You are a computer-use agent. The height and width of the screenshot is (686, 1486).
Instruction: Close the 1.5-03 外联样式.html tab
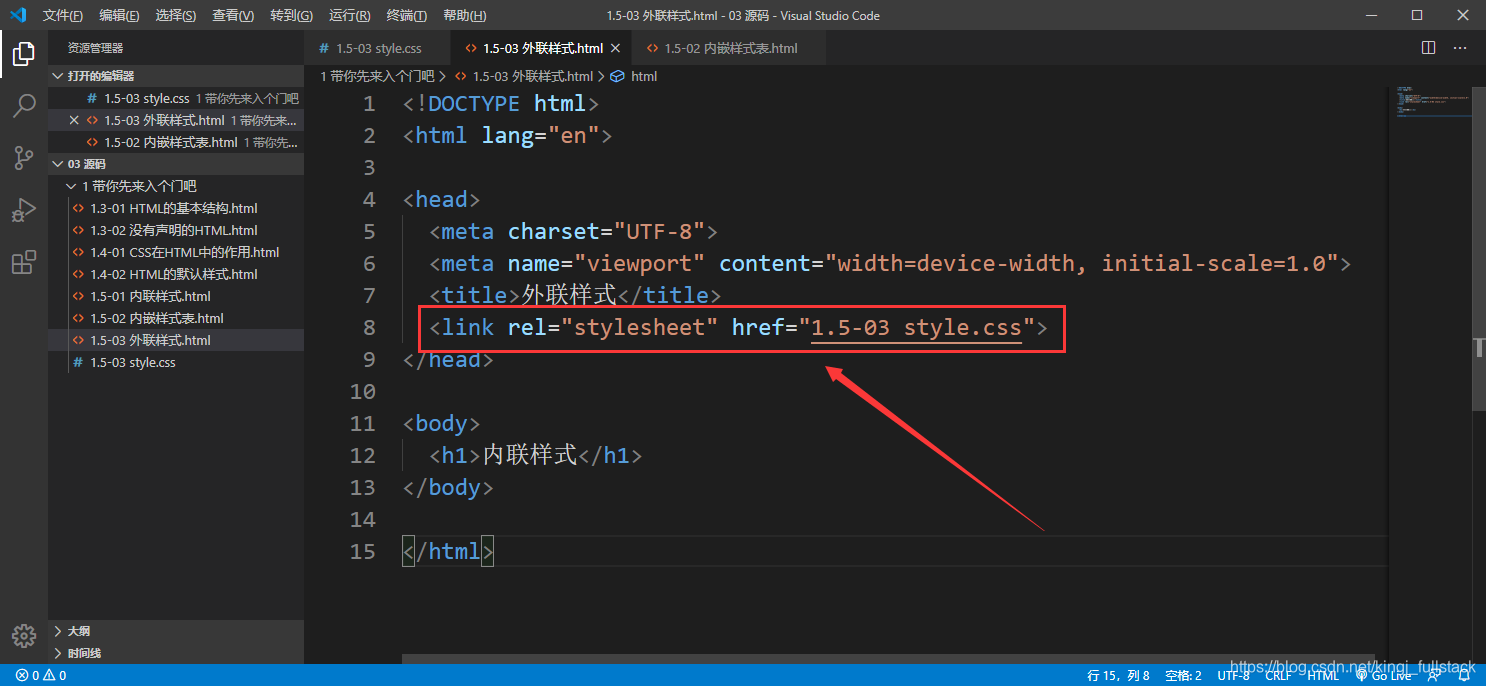(616, 48)
